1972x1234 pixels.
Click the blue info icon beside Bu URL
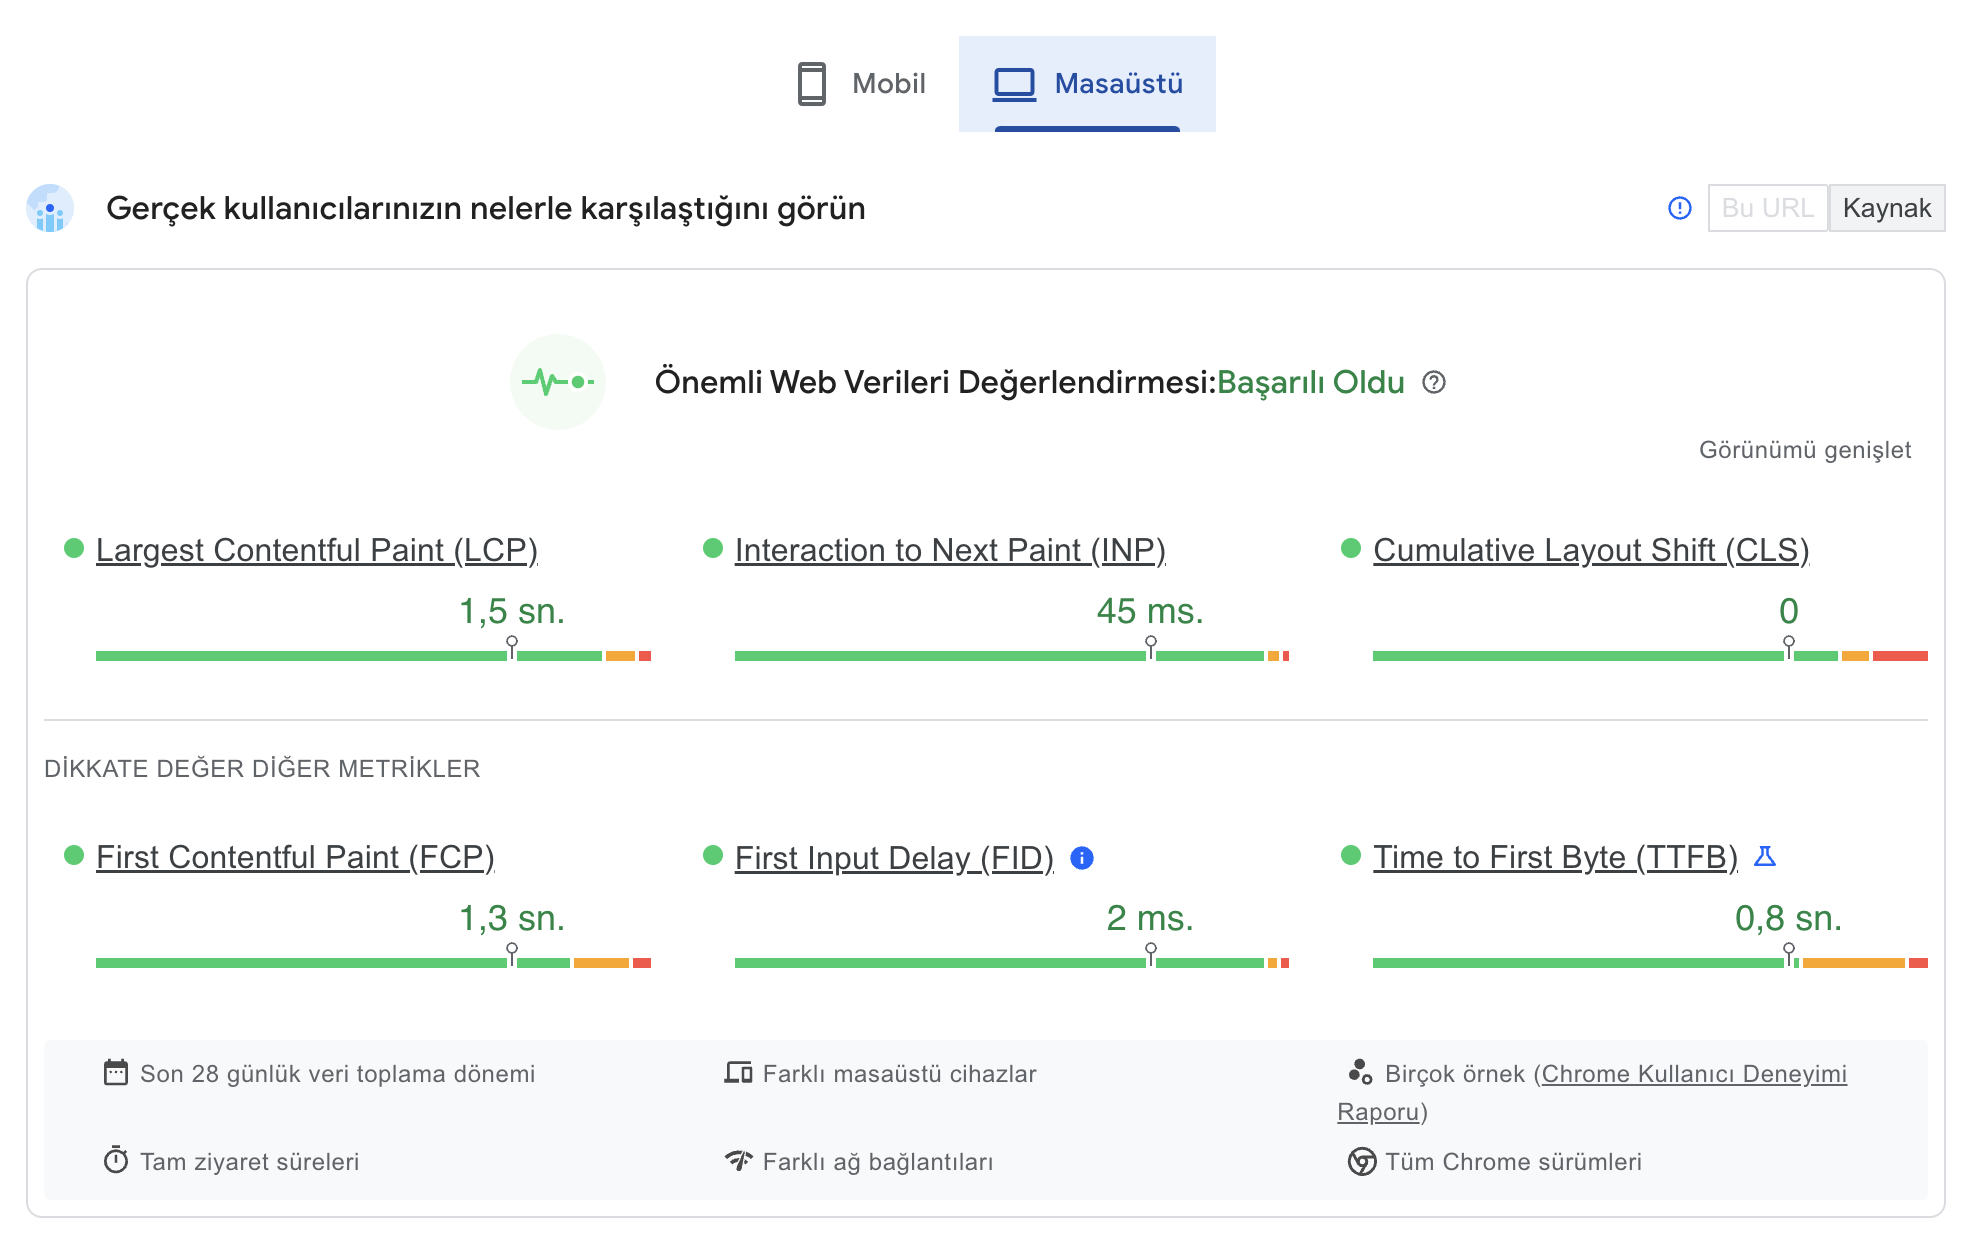click(1680, 208)
